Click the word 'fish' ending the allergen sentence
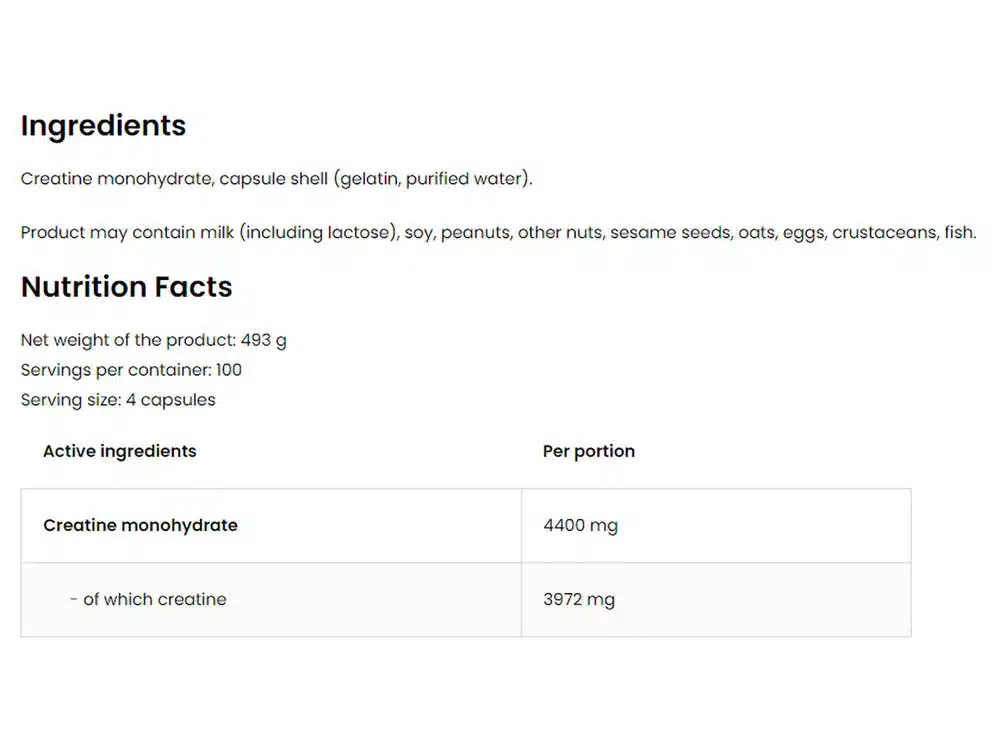Viewport: 1000px width, 756px height. [959, 232]
